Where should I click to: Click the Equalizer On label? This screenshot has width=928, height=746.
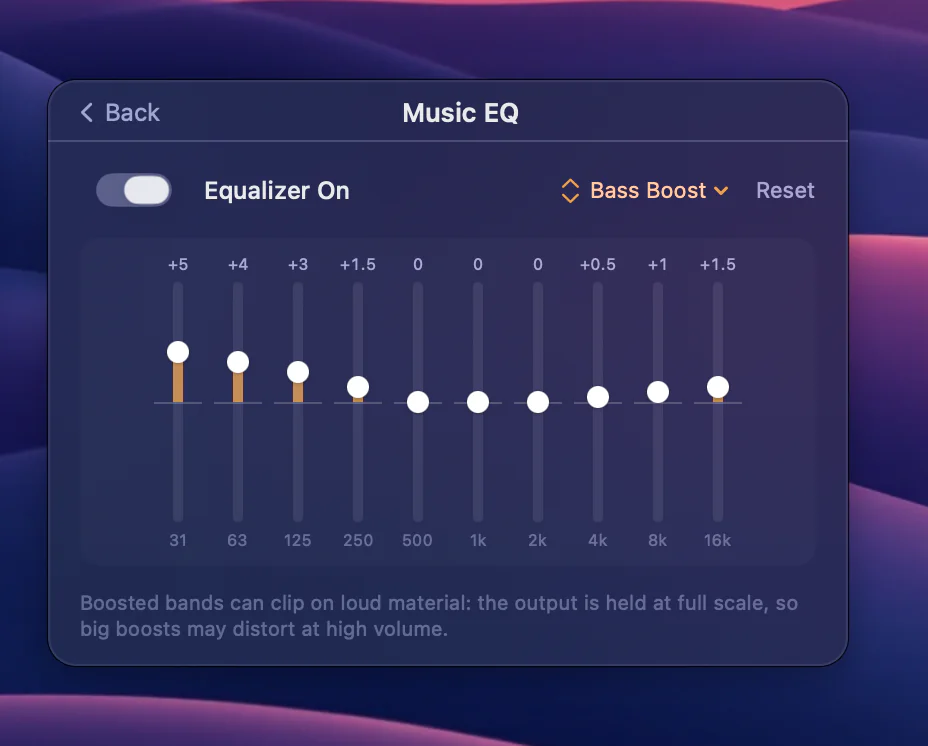pyautogui.click(x=277, y=191)
